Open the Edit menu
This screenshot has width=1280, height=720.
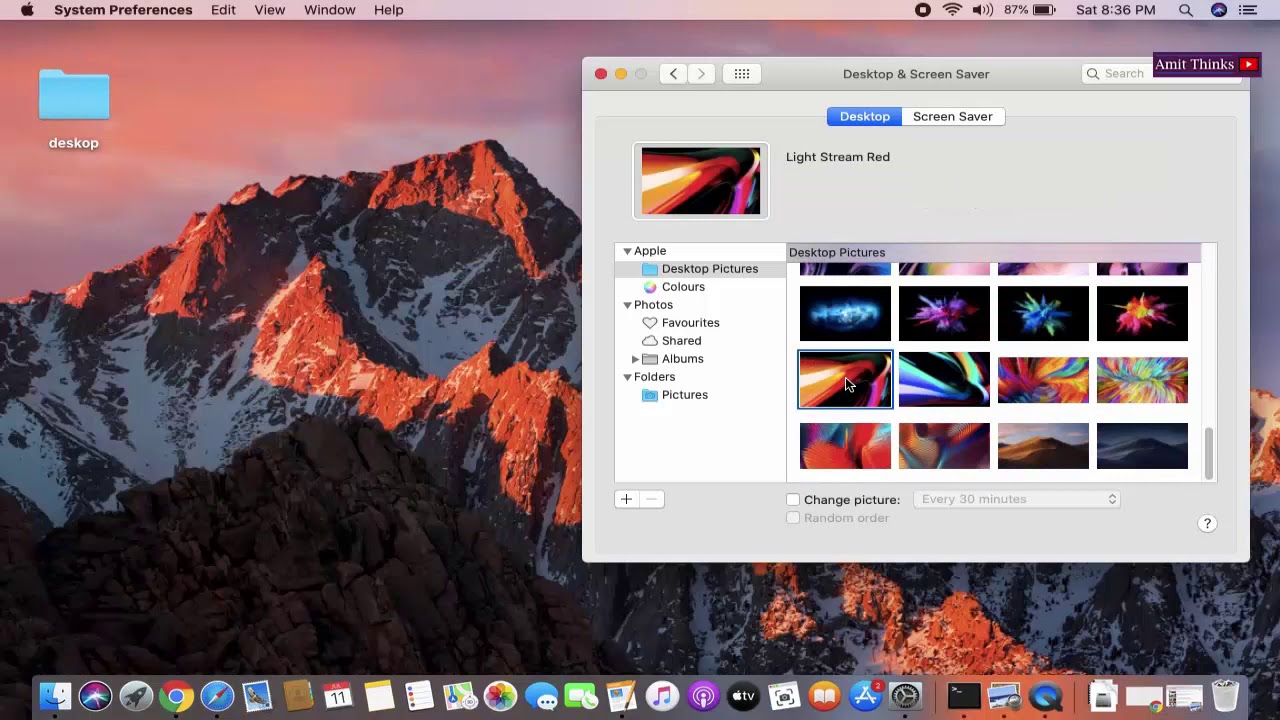pos(223,10)
